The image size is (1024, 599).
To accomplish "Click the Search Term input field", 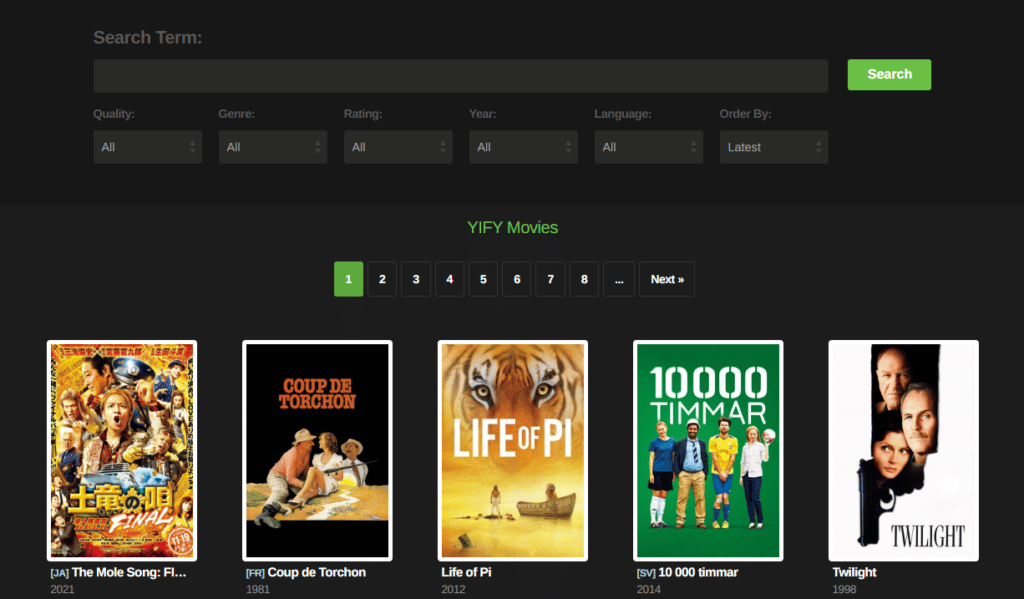I will click(x=460, y=76).
